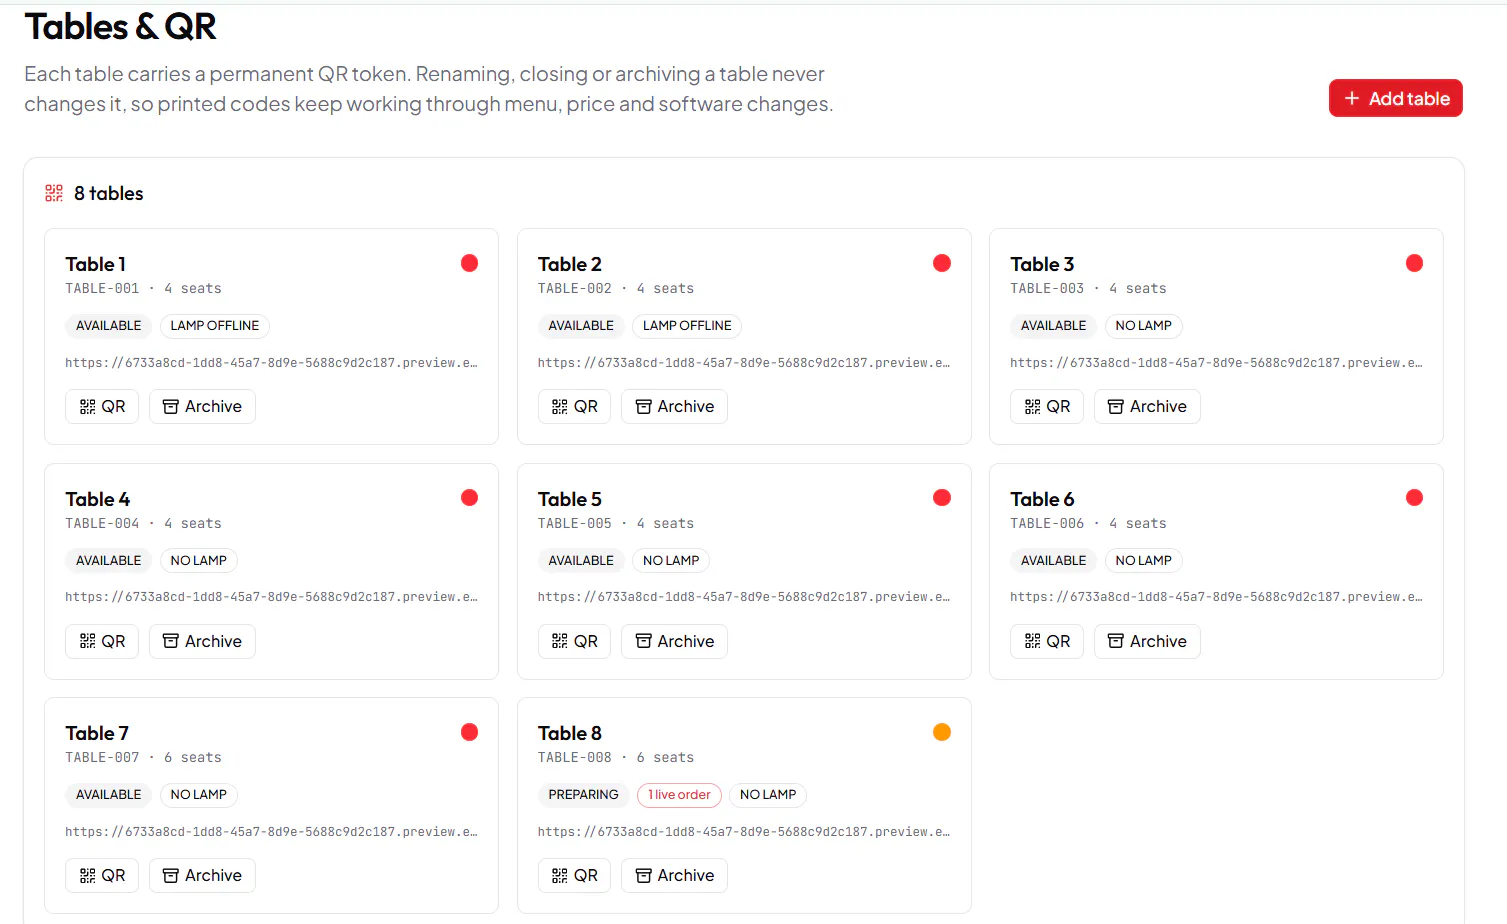
Task: Click AVAILABLE badge on Table 4
Action: click(109, 561)
